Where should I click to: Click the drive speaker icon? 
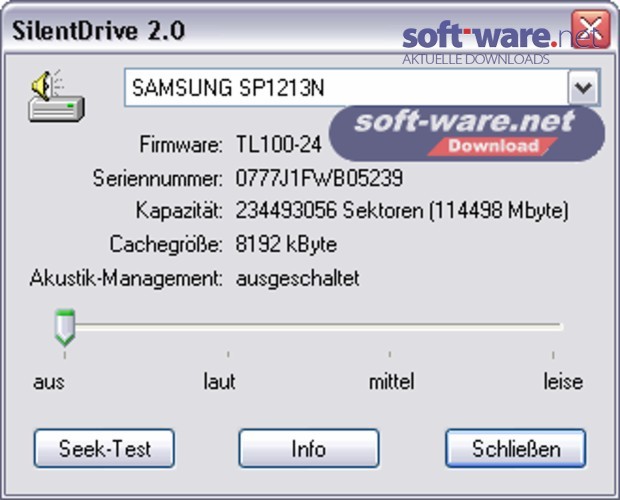56,96
